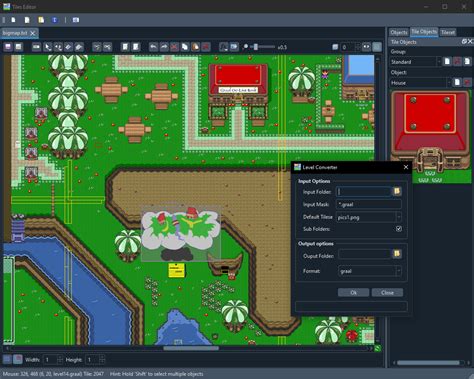Screen dimensions: 474x379
Task: Close the Tile Objects panel
Action: [470, 41]
